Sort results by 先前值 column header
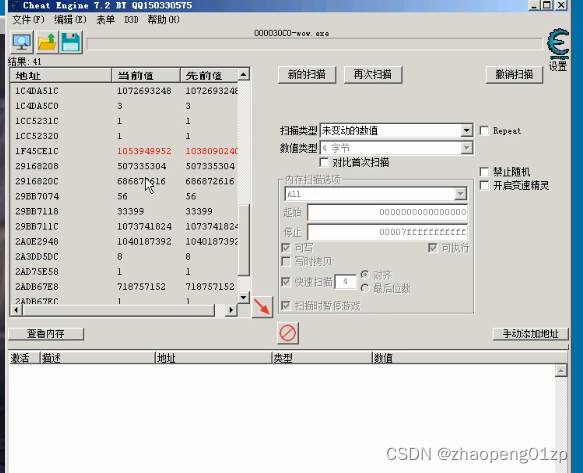The image size is (583, 473). click(209, 75)
